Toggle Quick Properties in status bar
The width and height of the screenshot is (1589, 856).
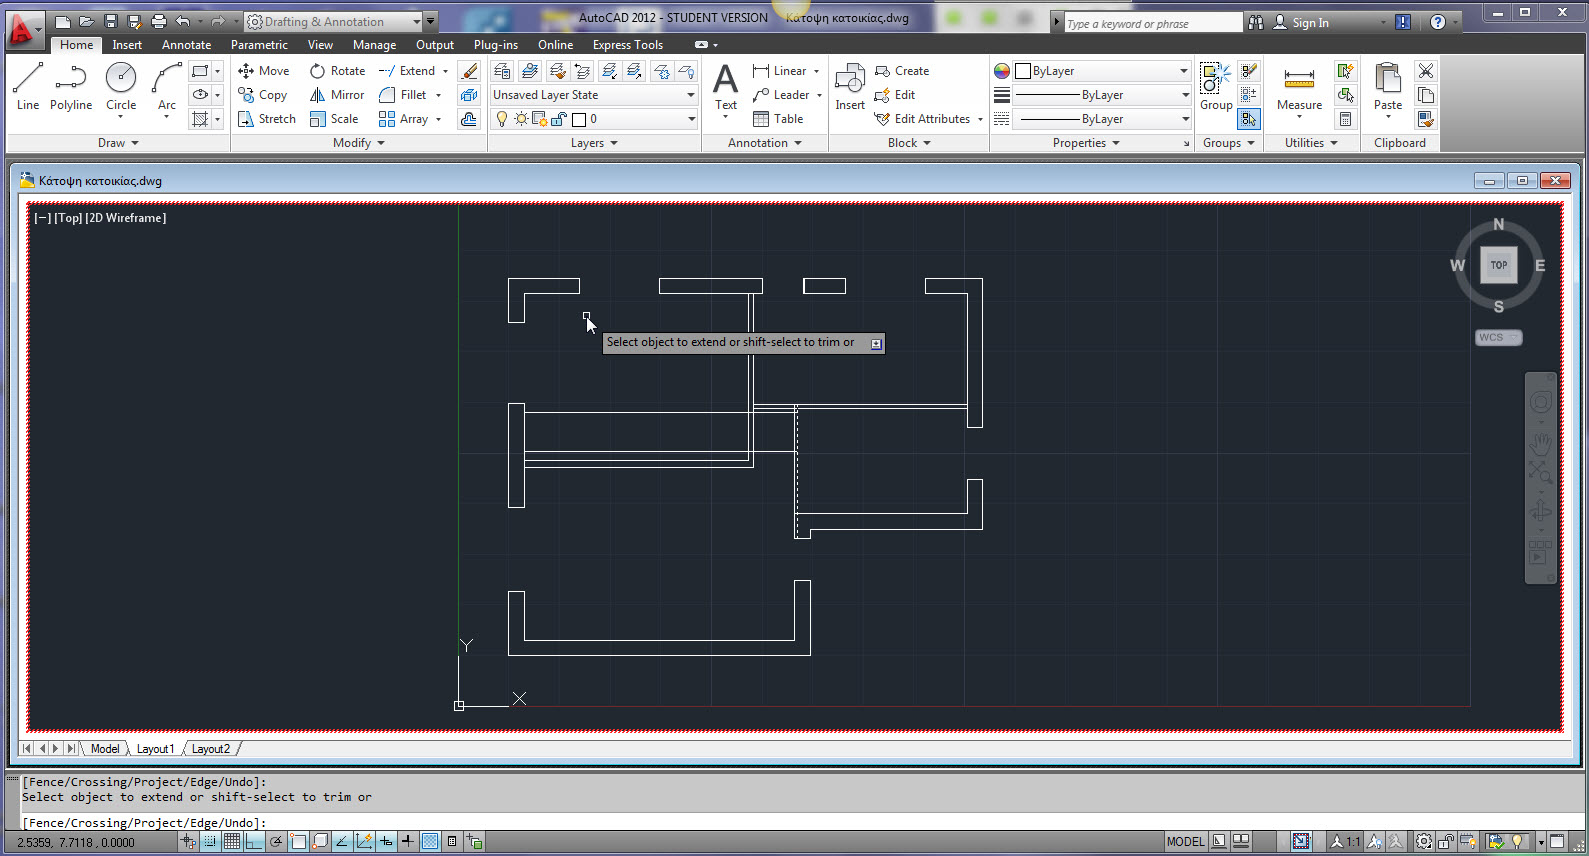coord(452,842)
